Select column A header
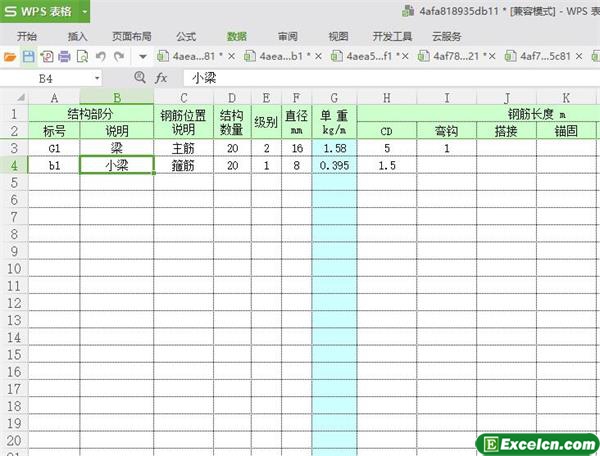 54,98
